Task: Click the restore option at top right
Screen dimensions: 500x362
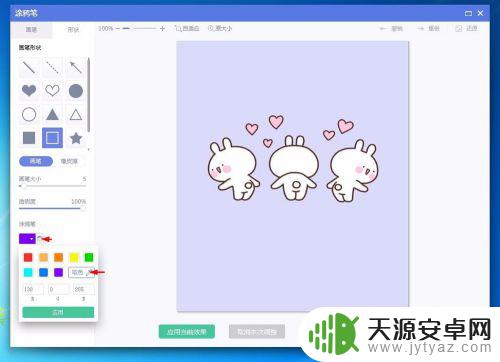Action: pos(467,29)
